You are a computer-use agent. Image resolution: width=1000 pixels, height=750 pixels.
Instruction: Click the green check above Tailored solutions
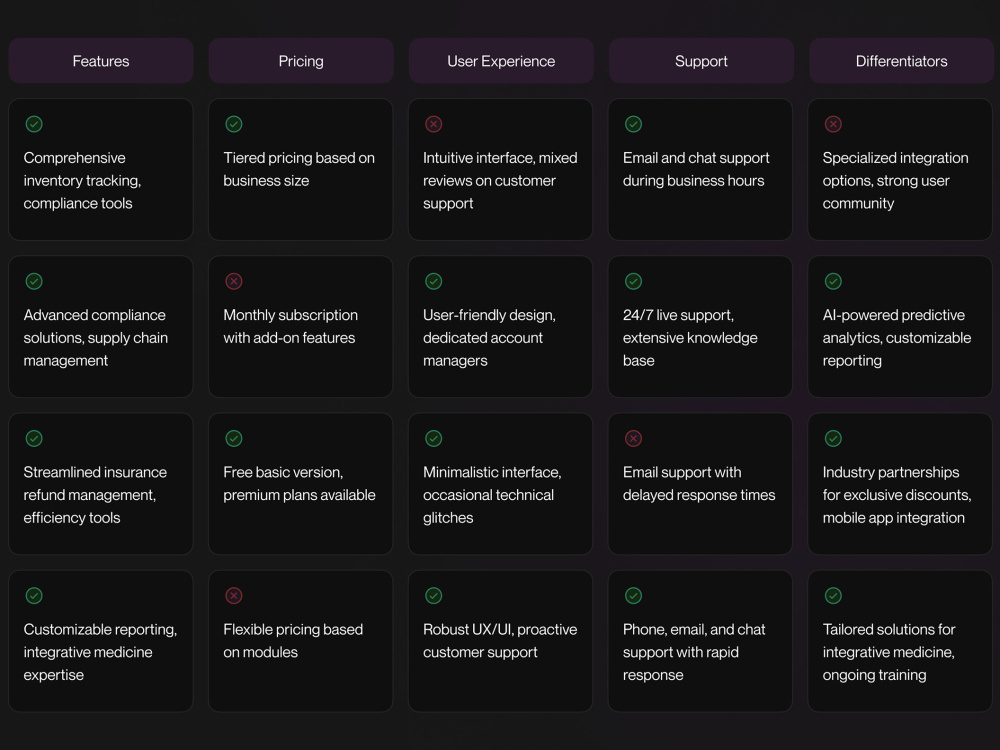point(833,596)
